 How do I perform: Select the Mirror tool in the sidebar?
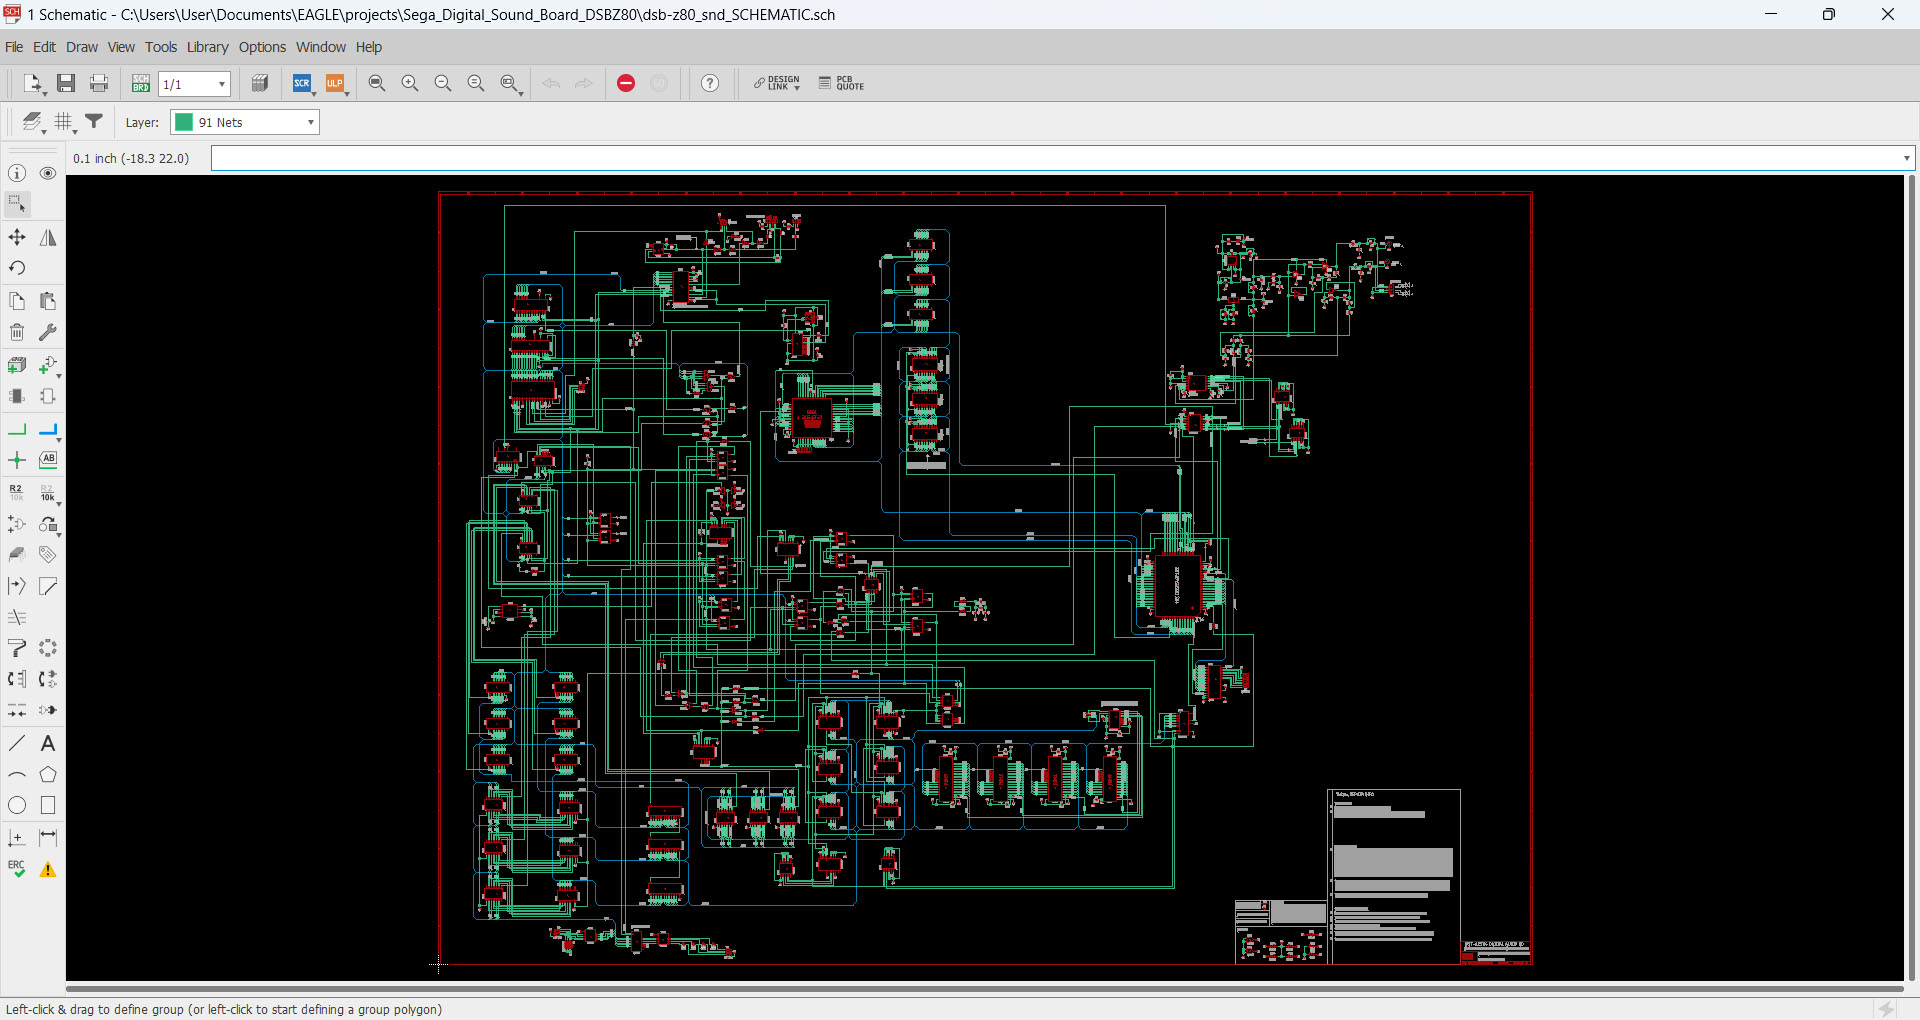(x=48, y=238)
